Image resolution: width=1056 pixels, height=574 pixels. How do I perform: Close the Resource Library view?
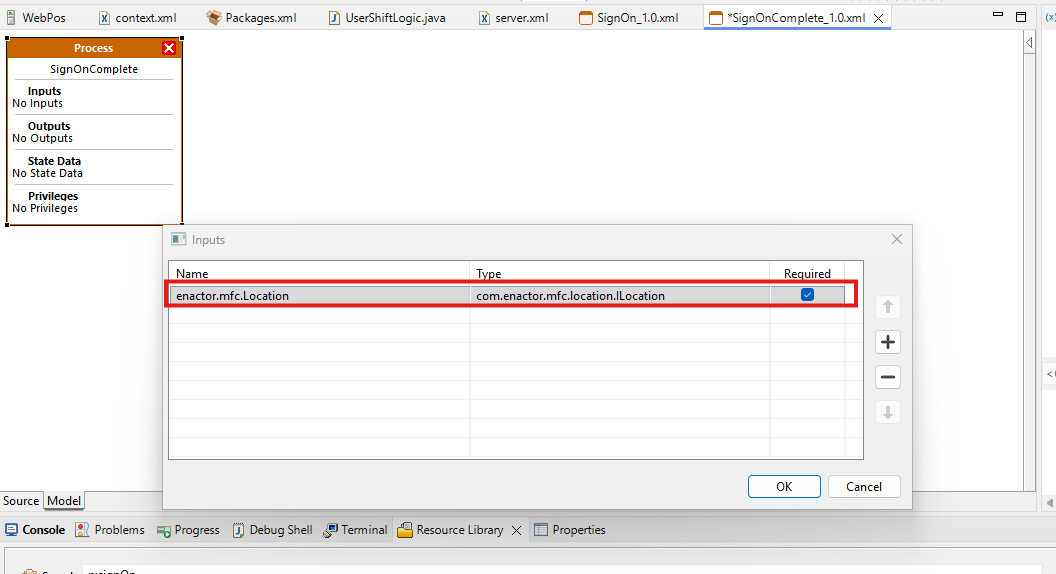[x=517, y=530]
